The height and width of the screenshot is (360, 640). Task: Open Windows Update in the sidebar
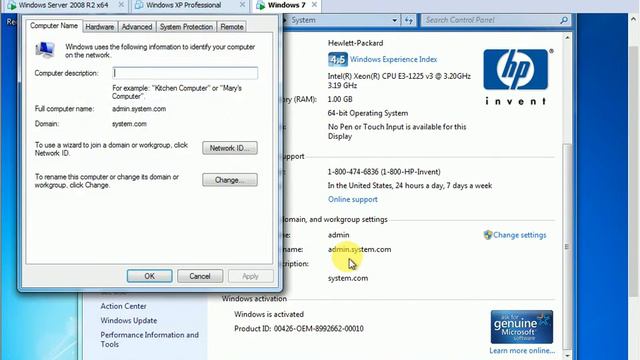(x=129, y=321)
